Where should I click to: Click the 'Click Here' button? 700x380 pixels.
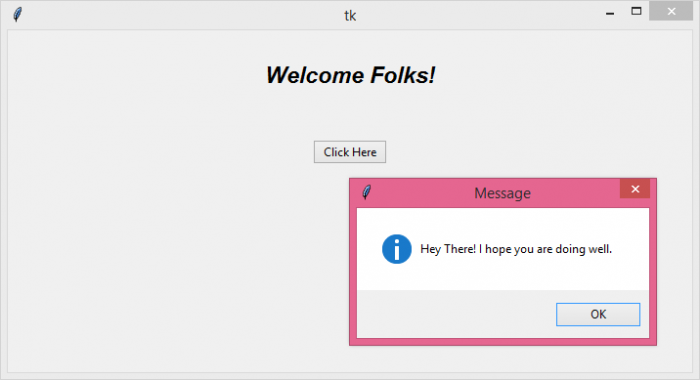pyautogui.click(x=350, y=152)
